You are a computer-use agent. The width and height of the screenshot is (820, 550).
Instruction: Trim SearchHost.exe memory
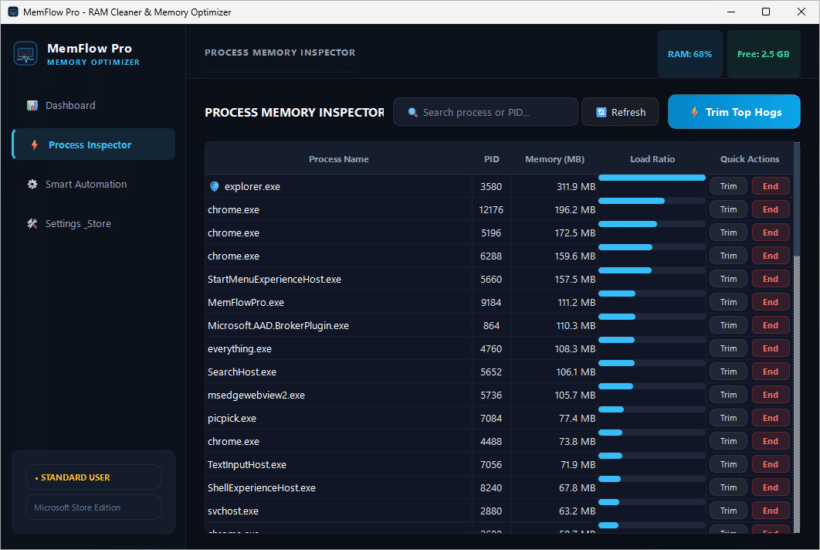[728, 372]
